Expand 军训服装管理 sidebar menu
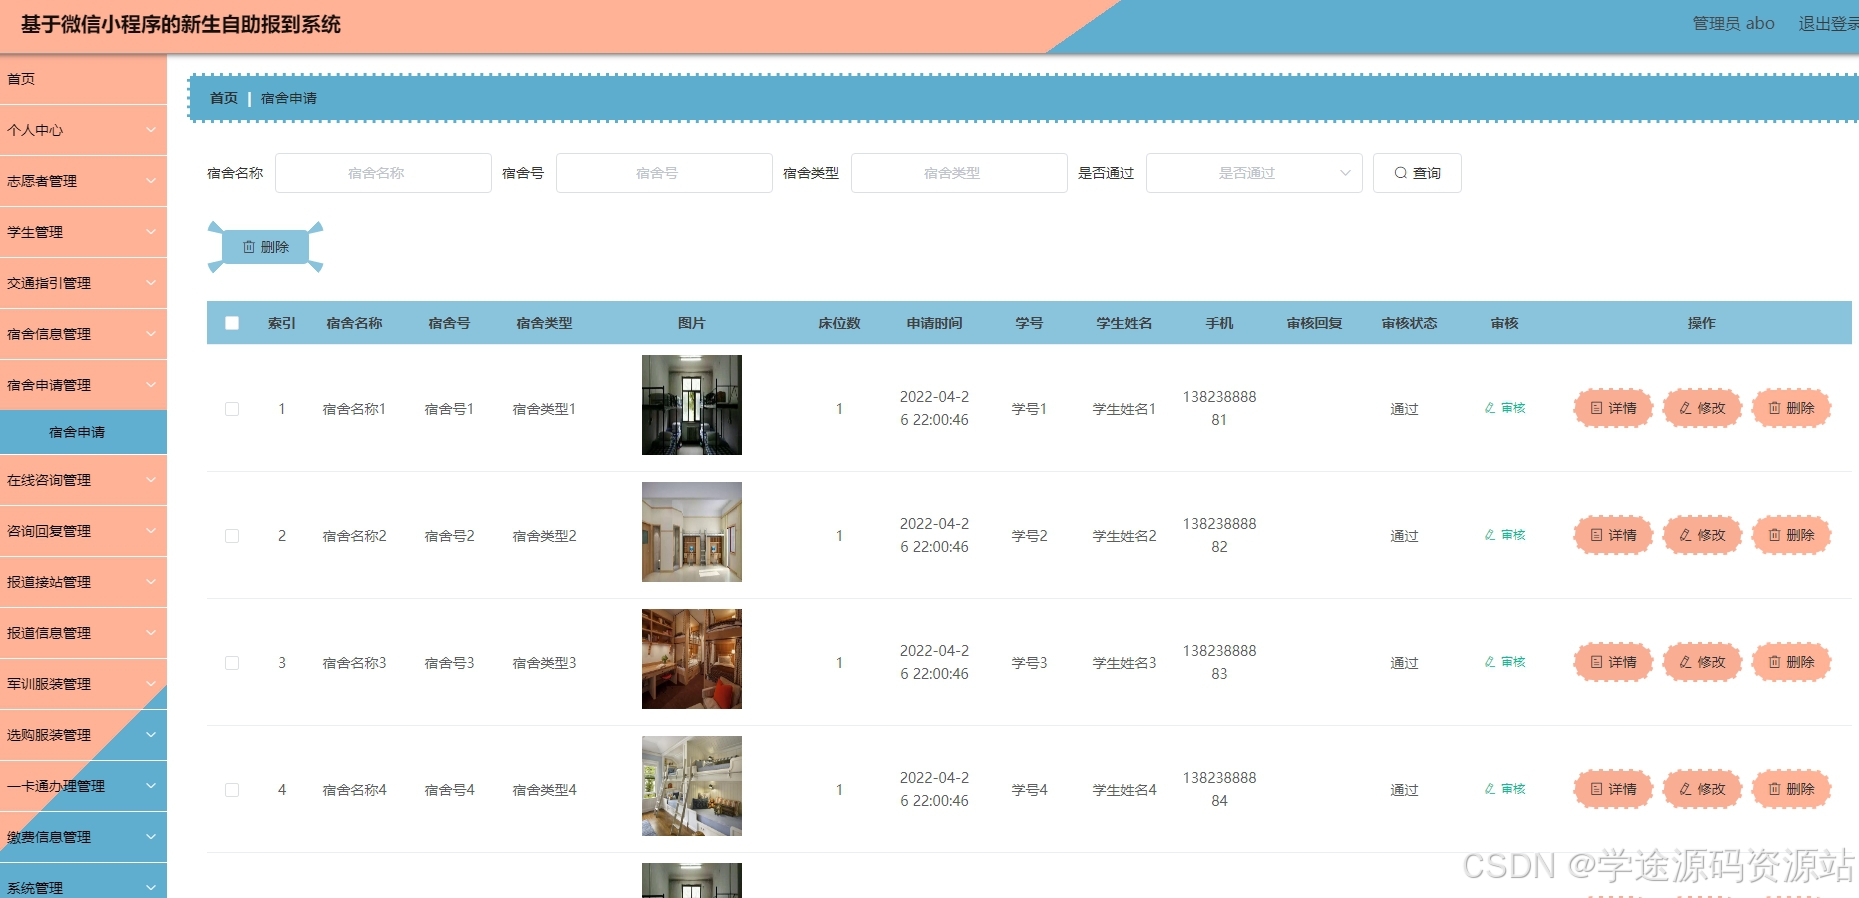Screen dimensions: 1859x898 coord(83,684)
